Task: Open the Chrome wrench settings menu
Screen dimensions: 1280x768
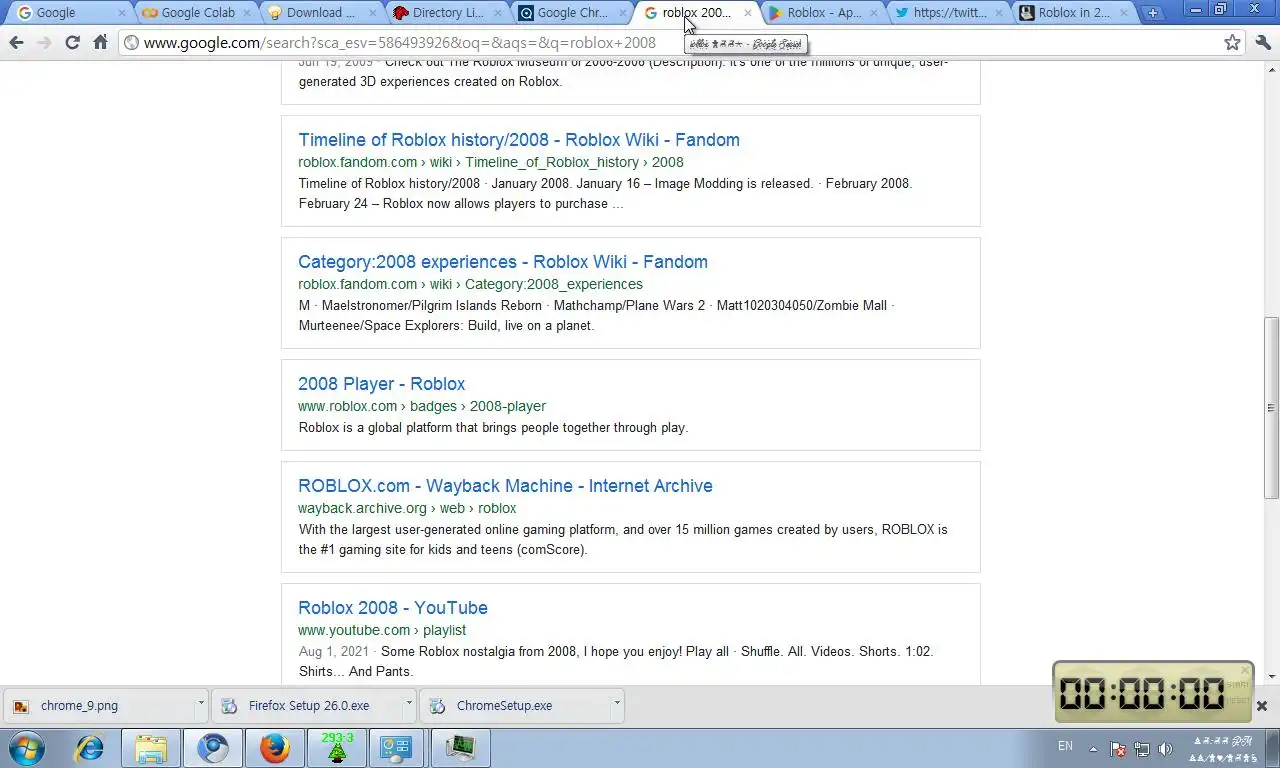Action: tap(1262, 43)
